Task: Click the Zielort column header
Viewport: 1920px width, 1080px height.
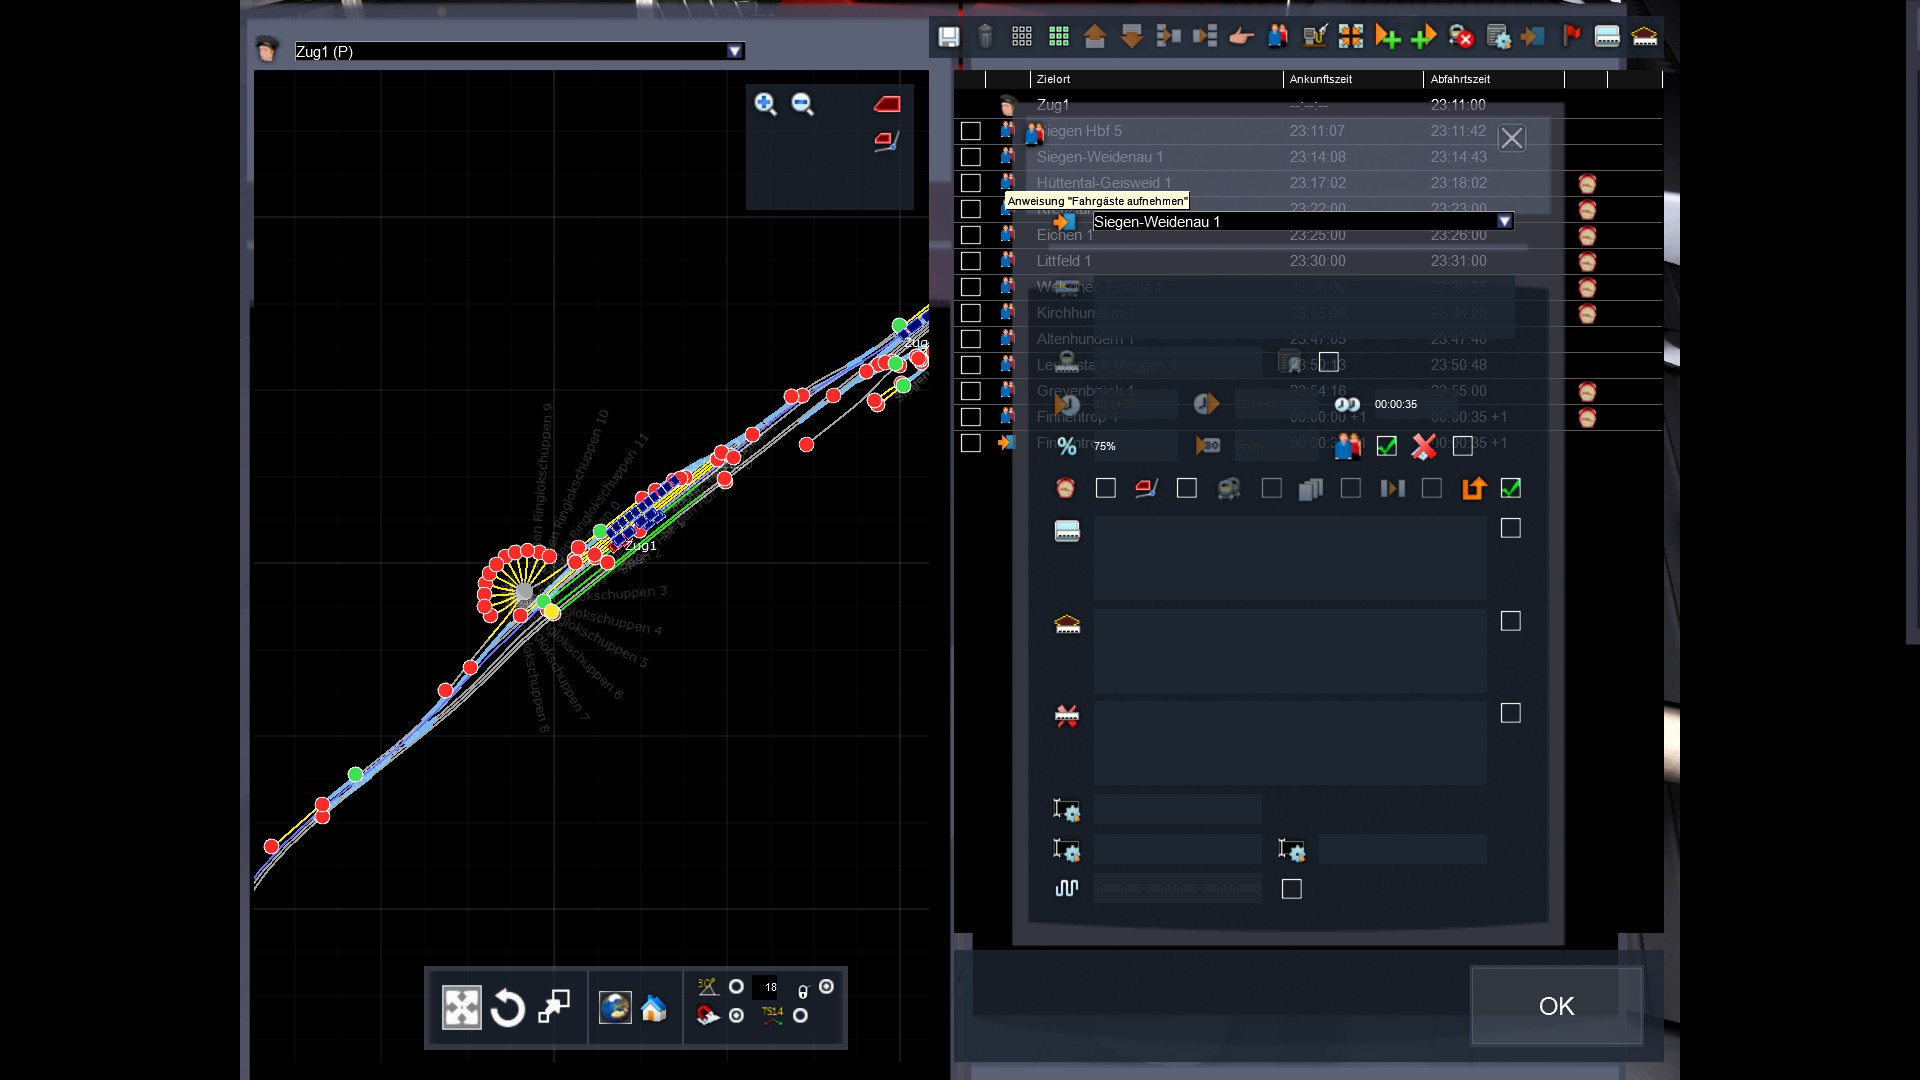Action: pyautogui.click(x=1054, y=79)
